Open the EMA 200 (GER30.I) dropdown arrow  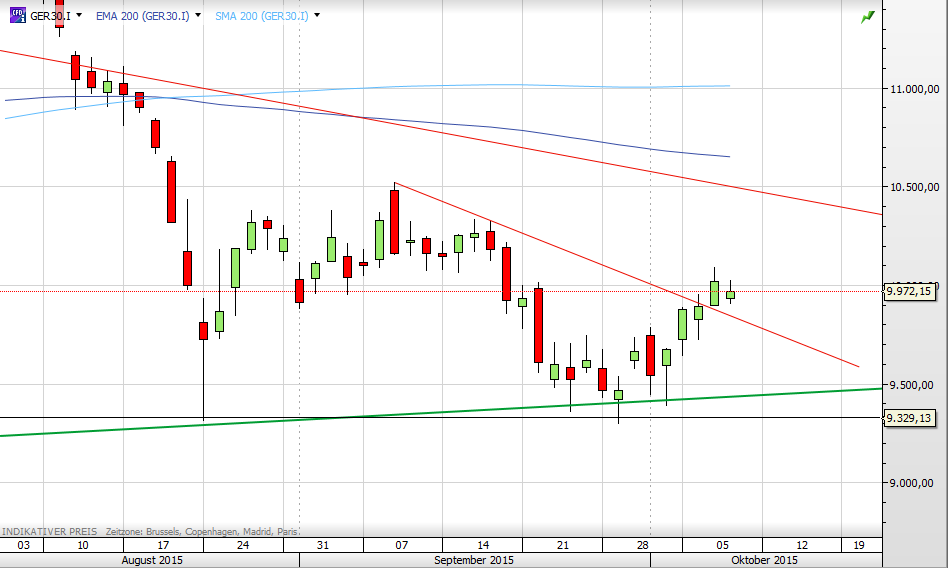(198, 15)
